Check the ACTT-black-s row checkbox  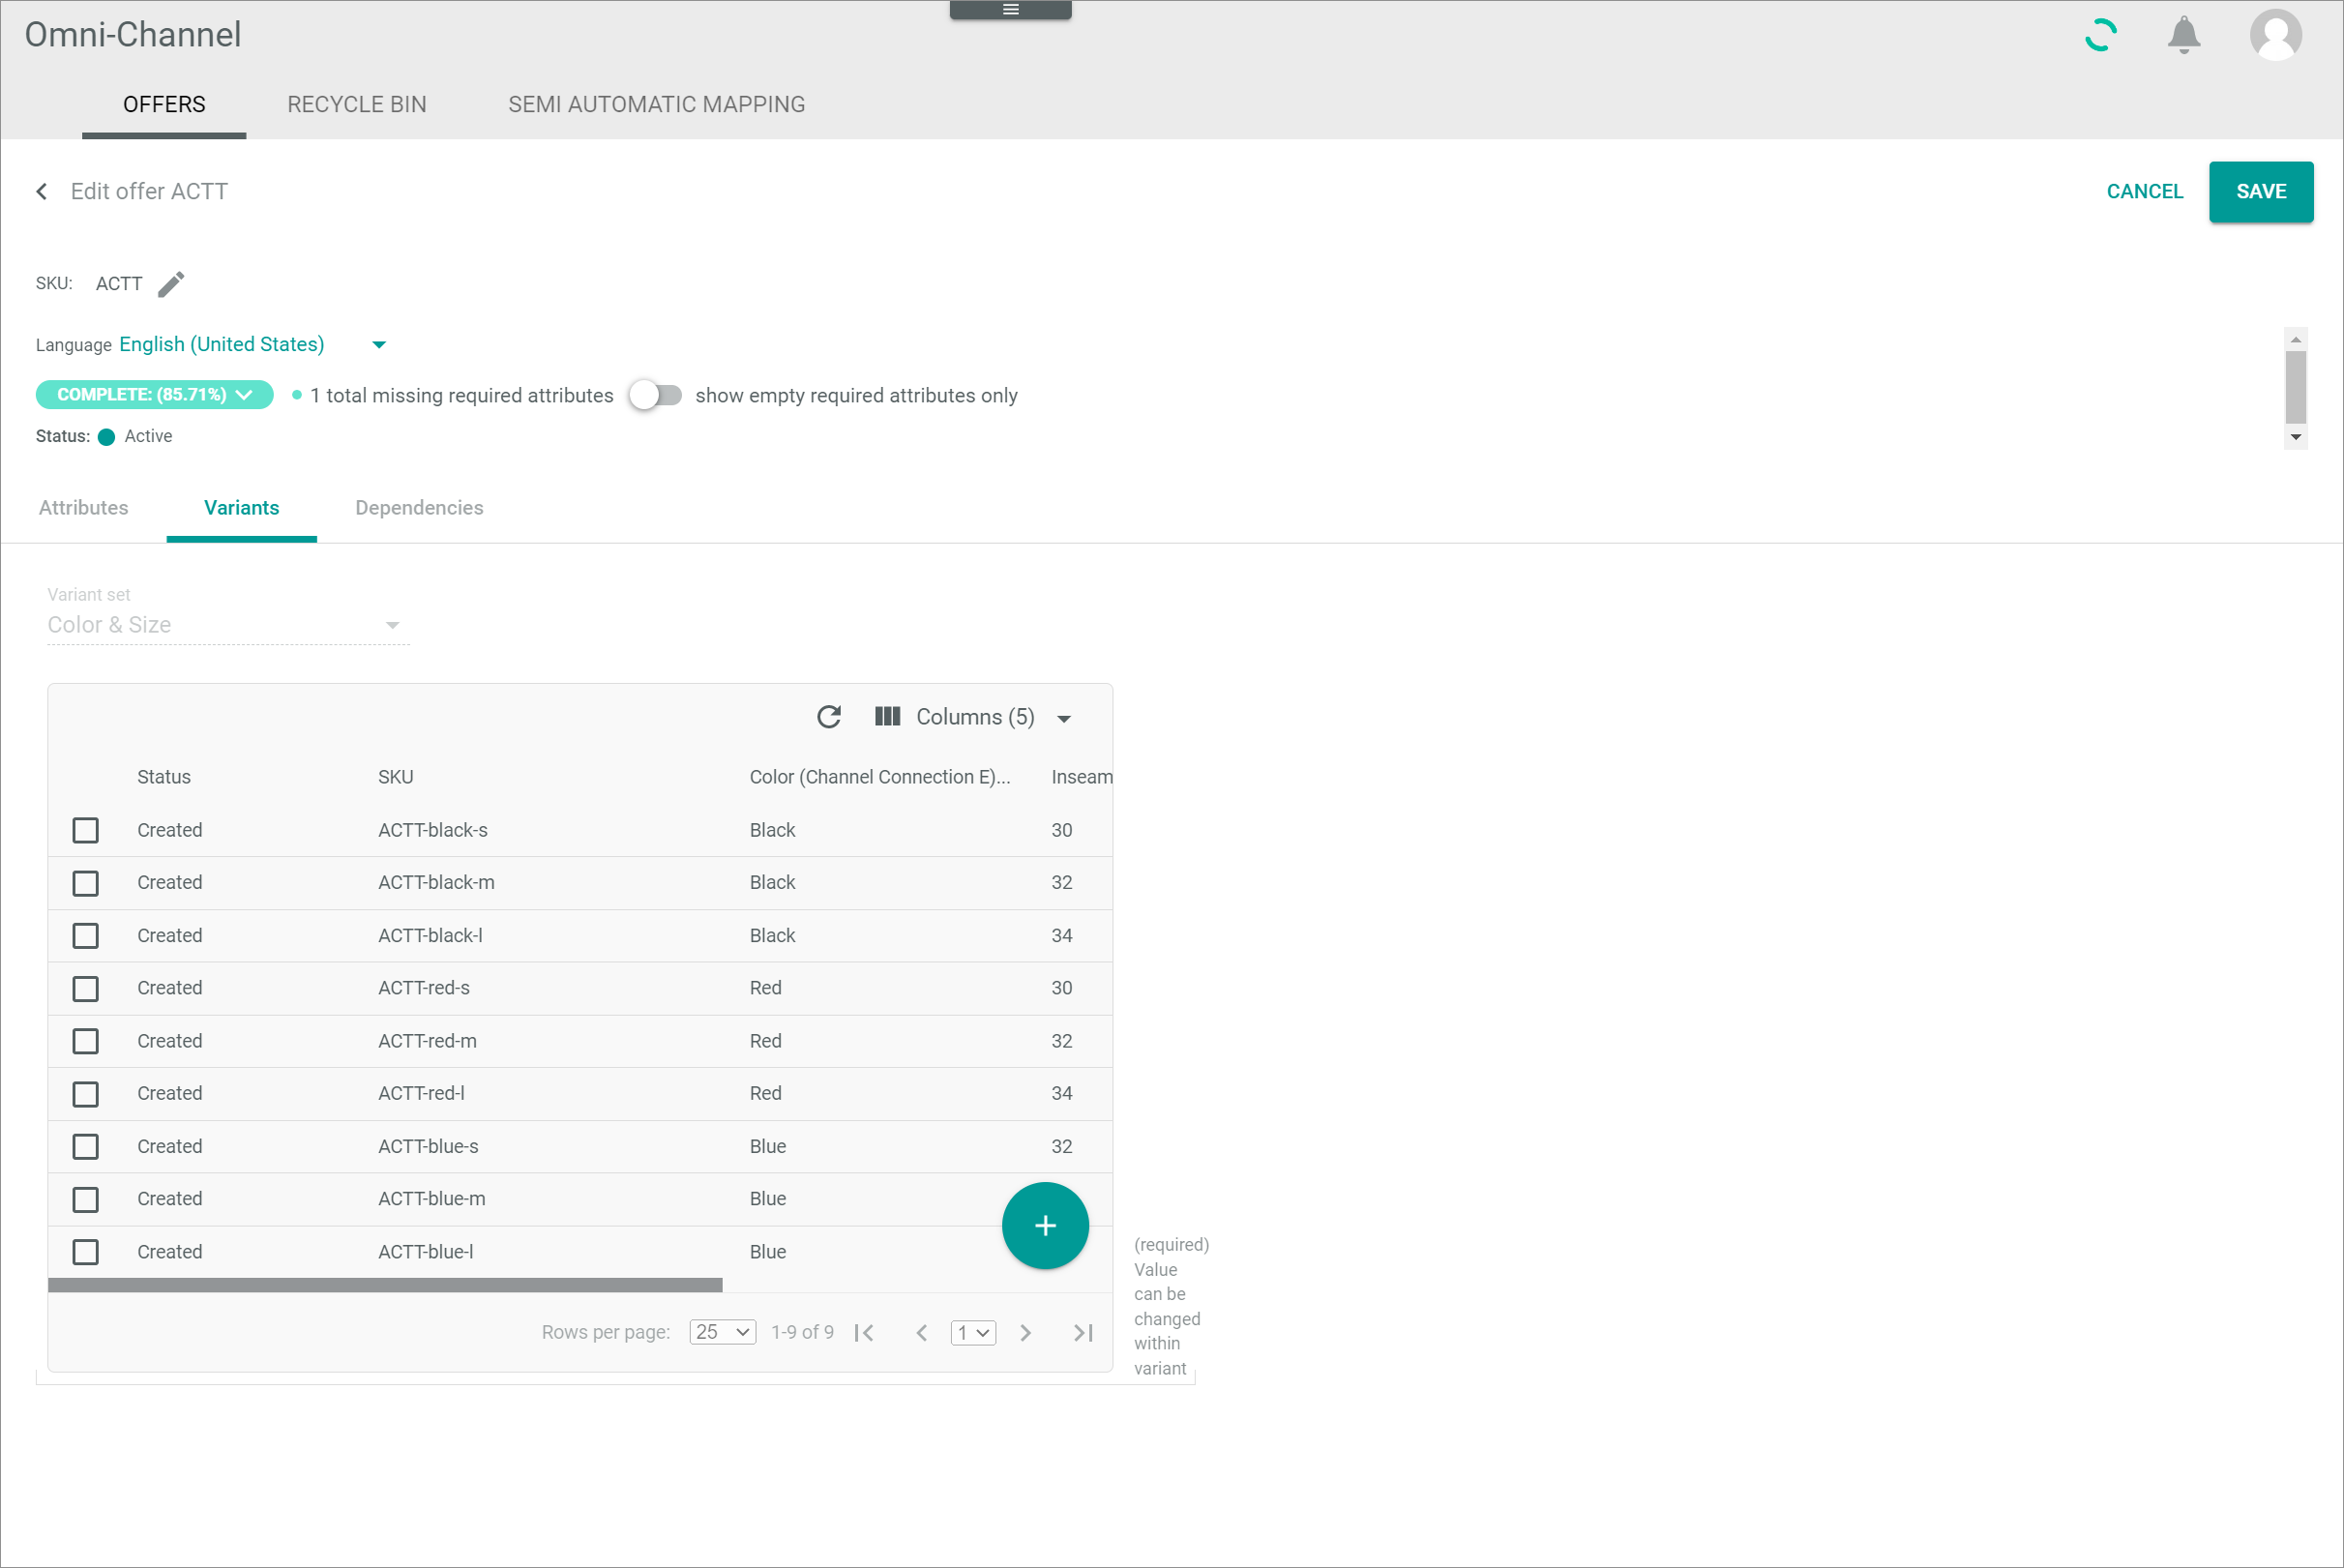tap(86, 830)
